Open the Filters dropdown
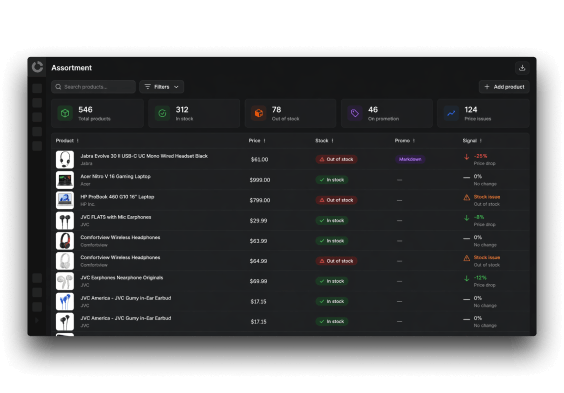The height and width of the screenshot is (393, 564). [x=162, y=87]
